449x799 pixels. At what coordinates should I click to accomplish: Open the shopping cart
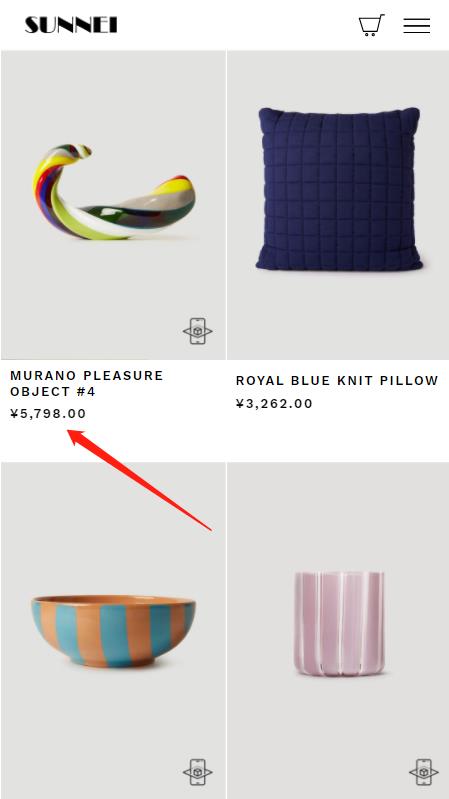[372, 25]
